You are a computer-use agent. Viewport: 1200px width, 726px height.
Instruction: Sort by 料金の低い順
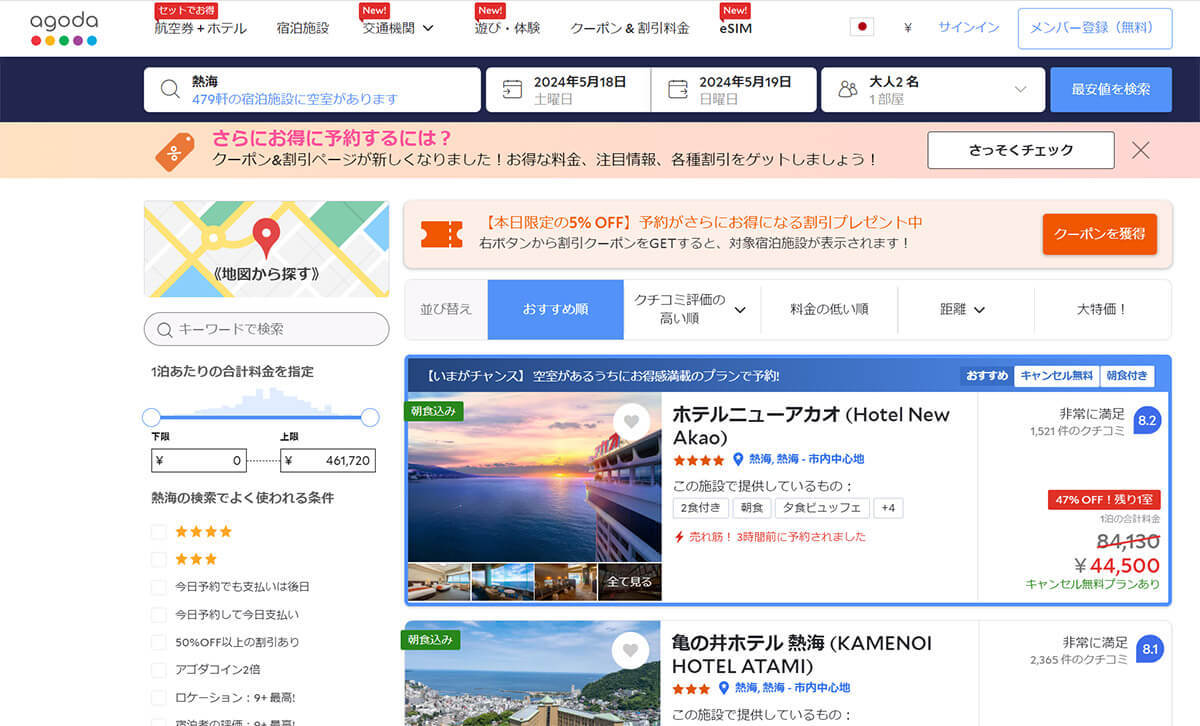click(x=829, y=310)
